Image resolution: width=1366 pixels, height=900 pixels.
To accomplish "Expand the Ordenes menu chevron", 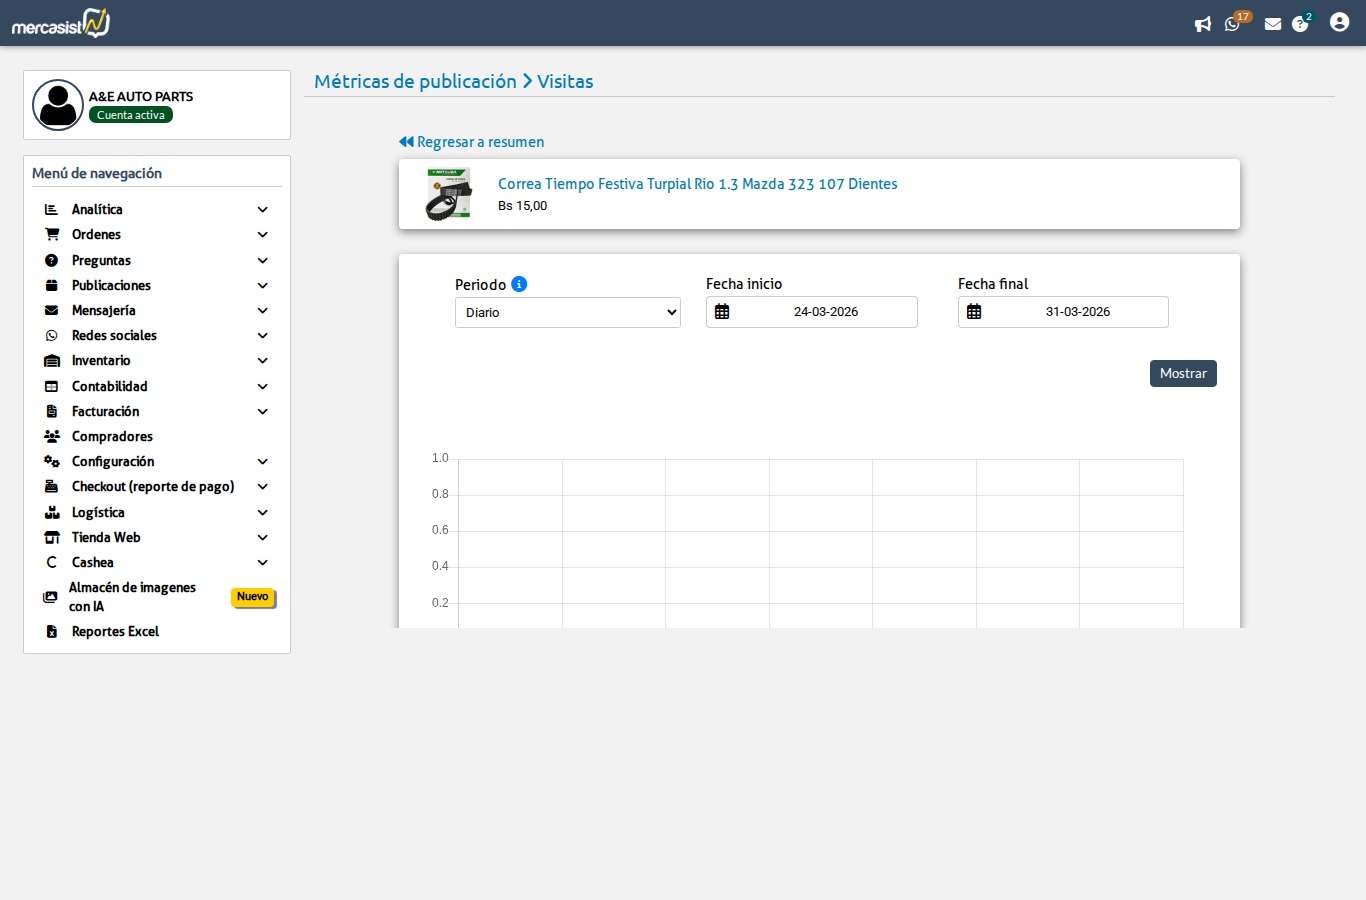I will [263, 235].
